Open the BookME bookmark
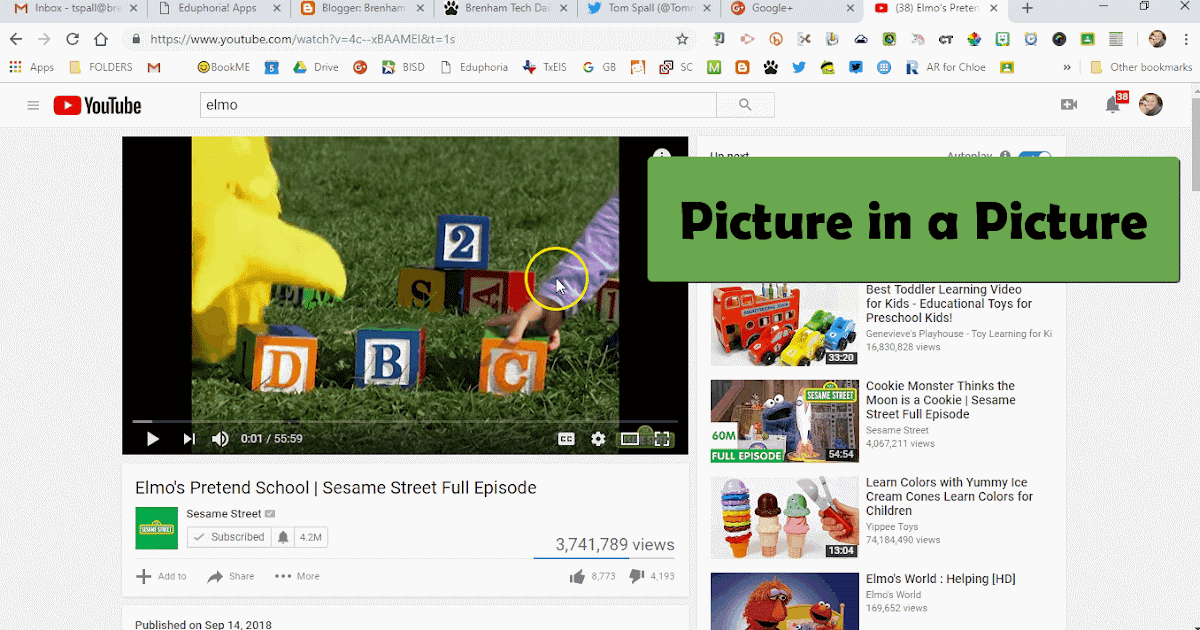This screenshot has width=1200, height=630. [x=224, y=68]
